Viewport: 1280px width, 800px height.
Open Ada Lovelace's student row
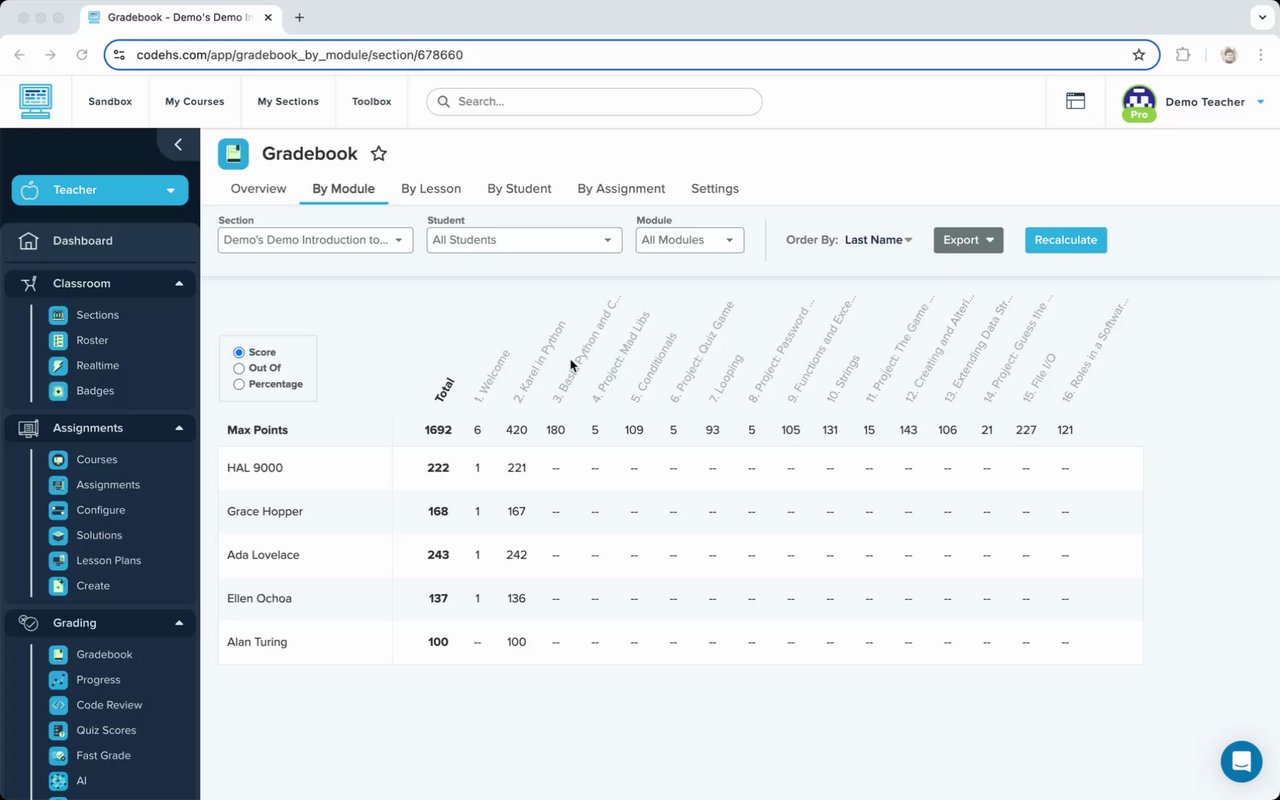(680, 555)
